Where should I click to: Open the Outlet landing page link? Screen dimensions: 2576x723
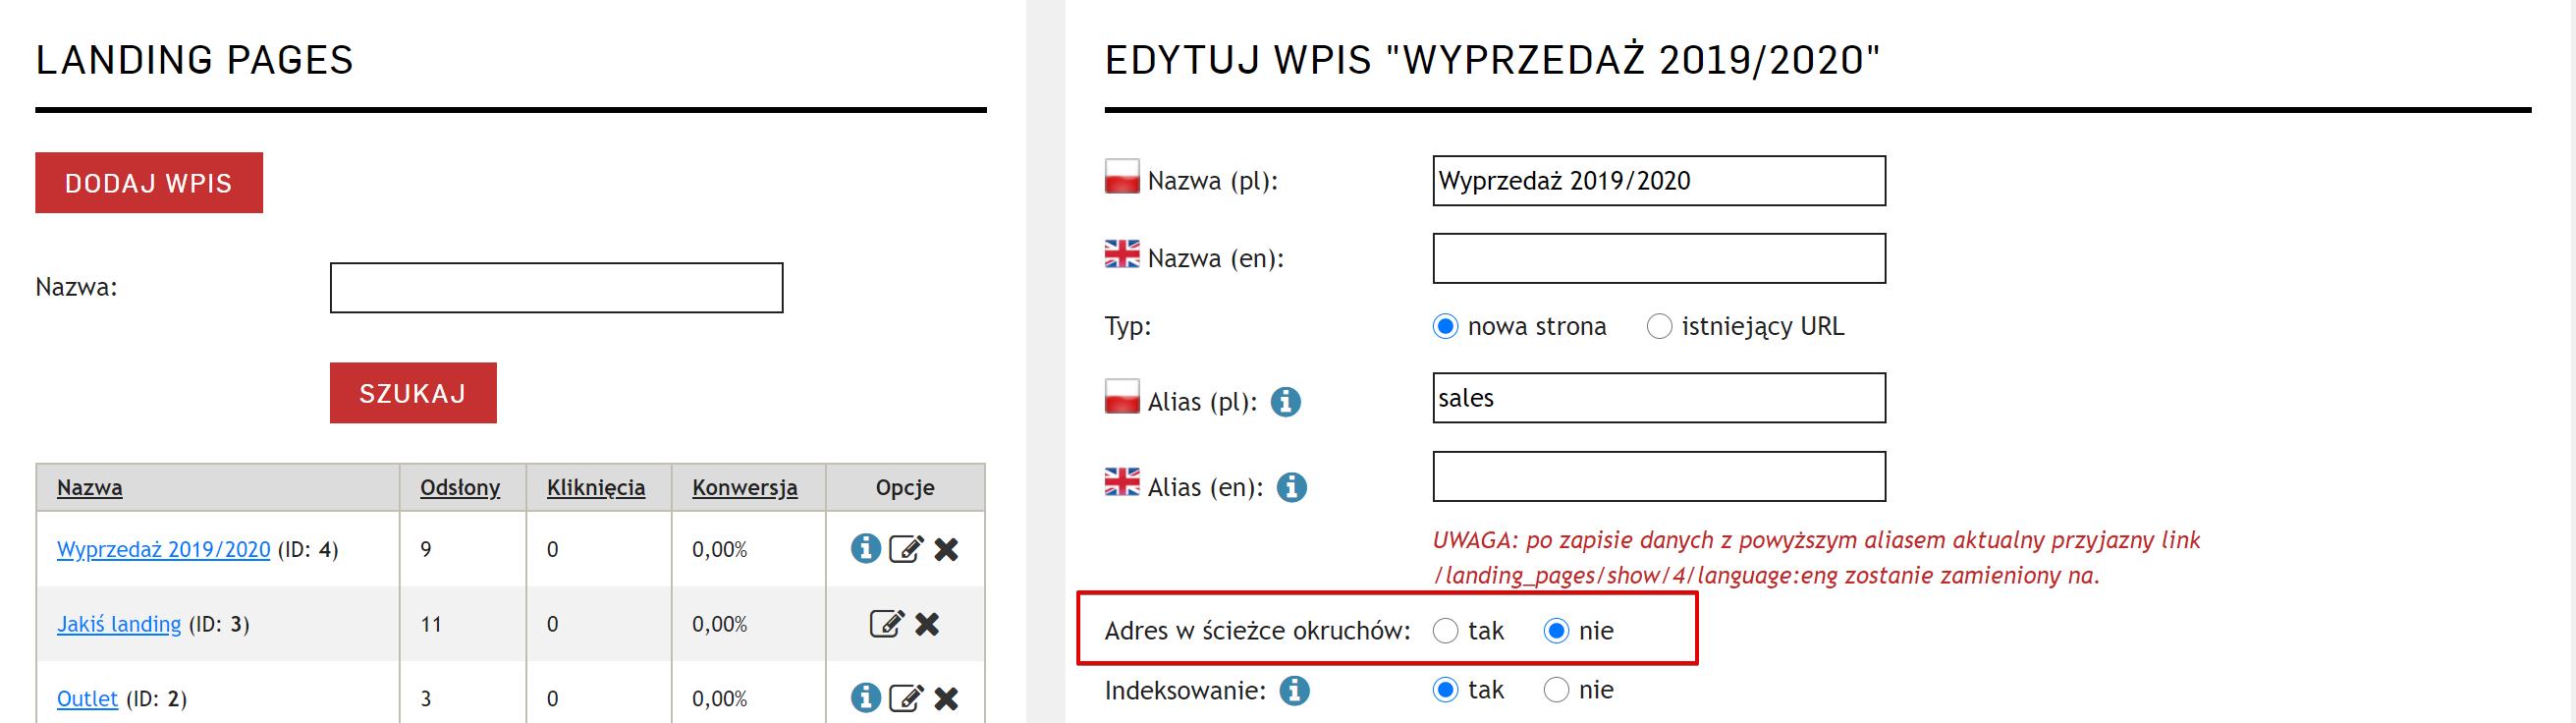[87, 698]
